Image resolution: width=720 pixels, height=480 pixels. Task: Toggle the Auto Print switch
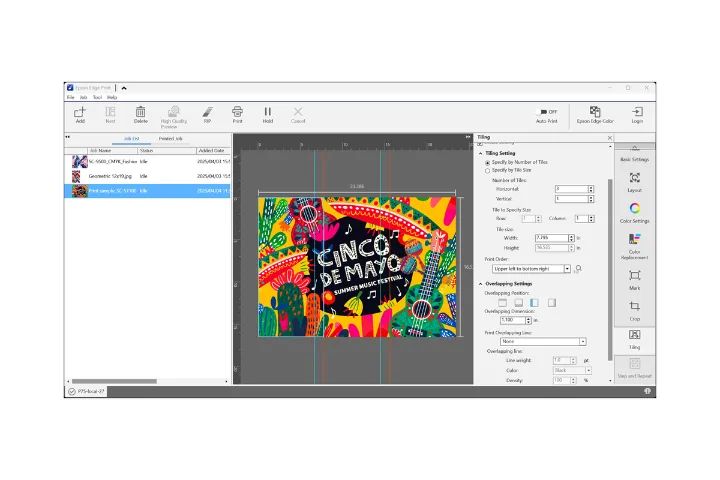click(544, 112)
